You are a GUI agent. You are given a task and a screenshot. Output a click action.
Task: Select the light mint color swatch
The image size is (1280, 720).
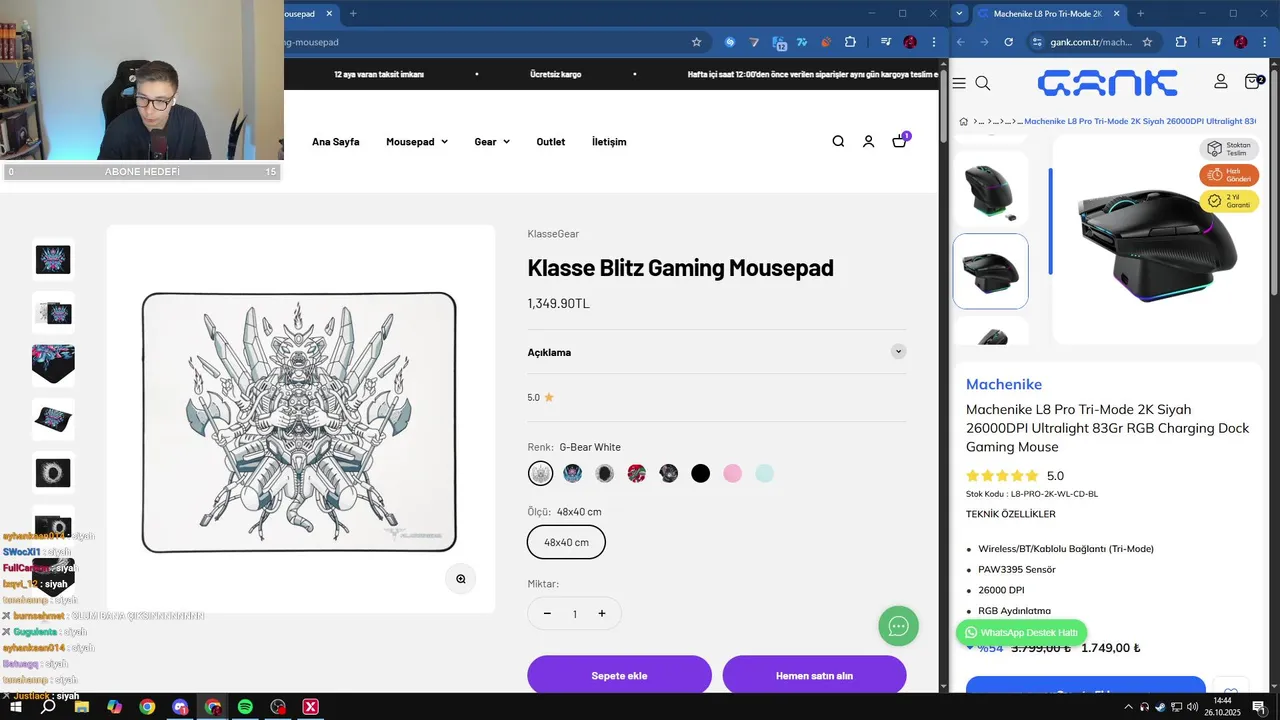(x=765, y=474)
